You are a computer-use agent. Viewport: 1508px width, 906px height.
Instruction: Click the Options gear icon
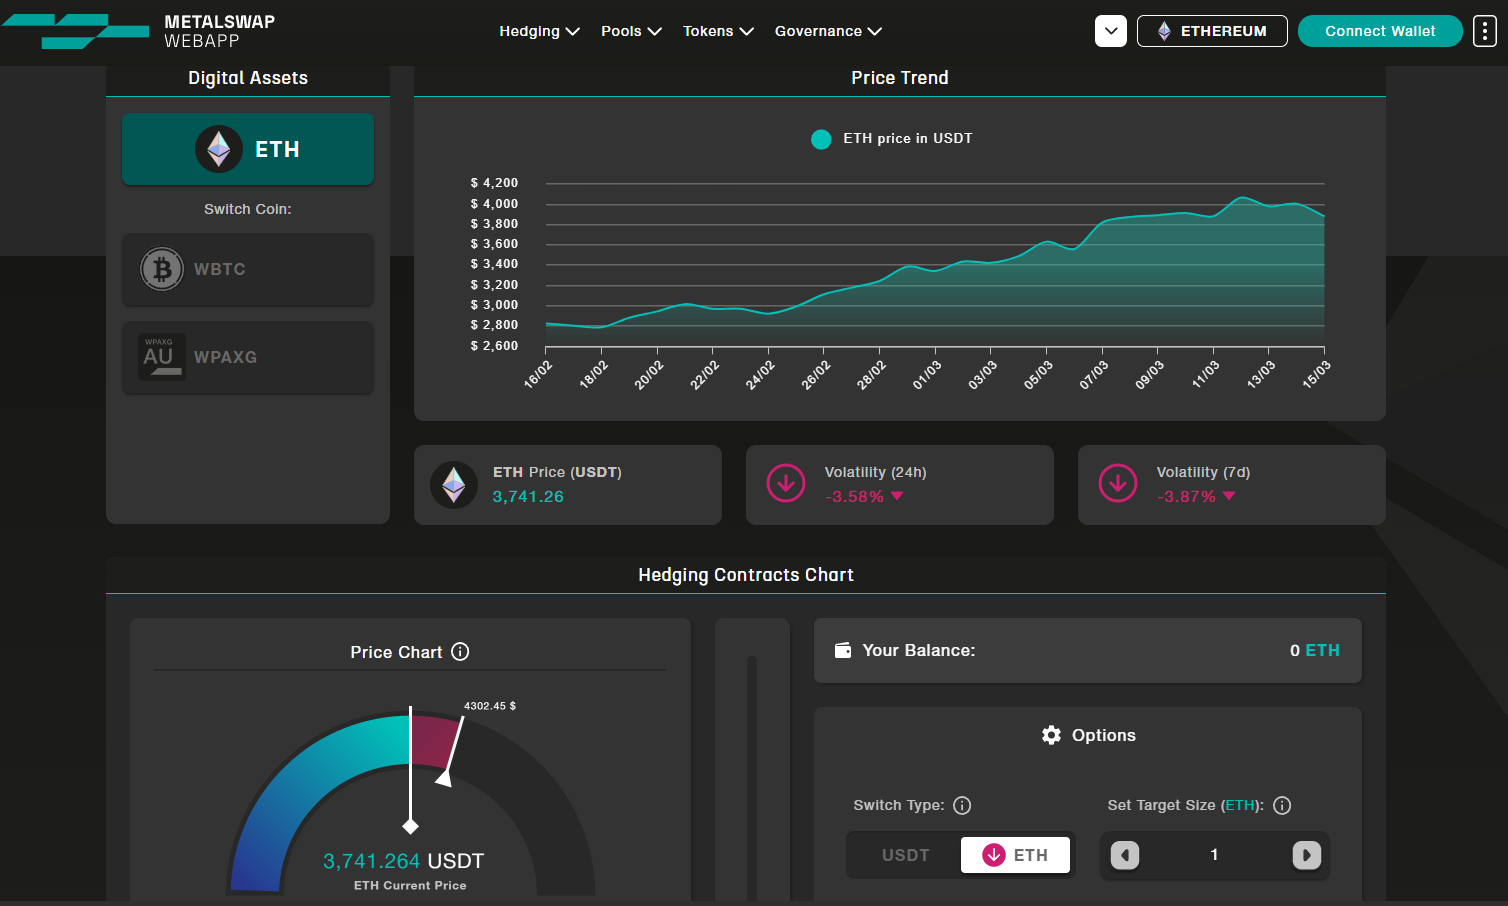(x=1051, y=735)
